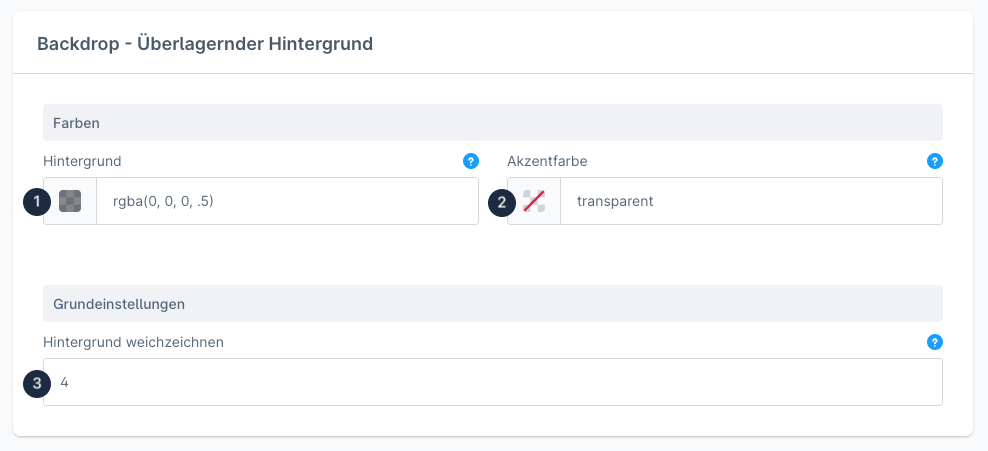Focus the Hintergrund color value field

[300, 201]
